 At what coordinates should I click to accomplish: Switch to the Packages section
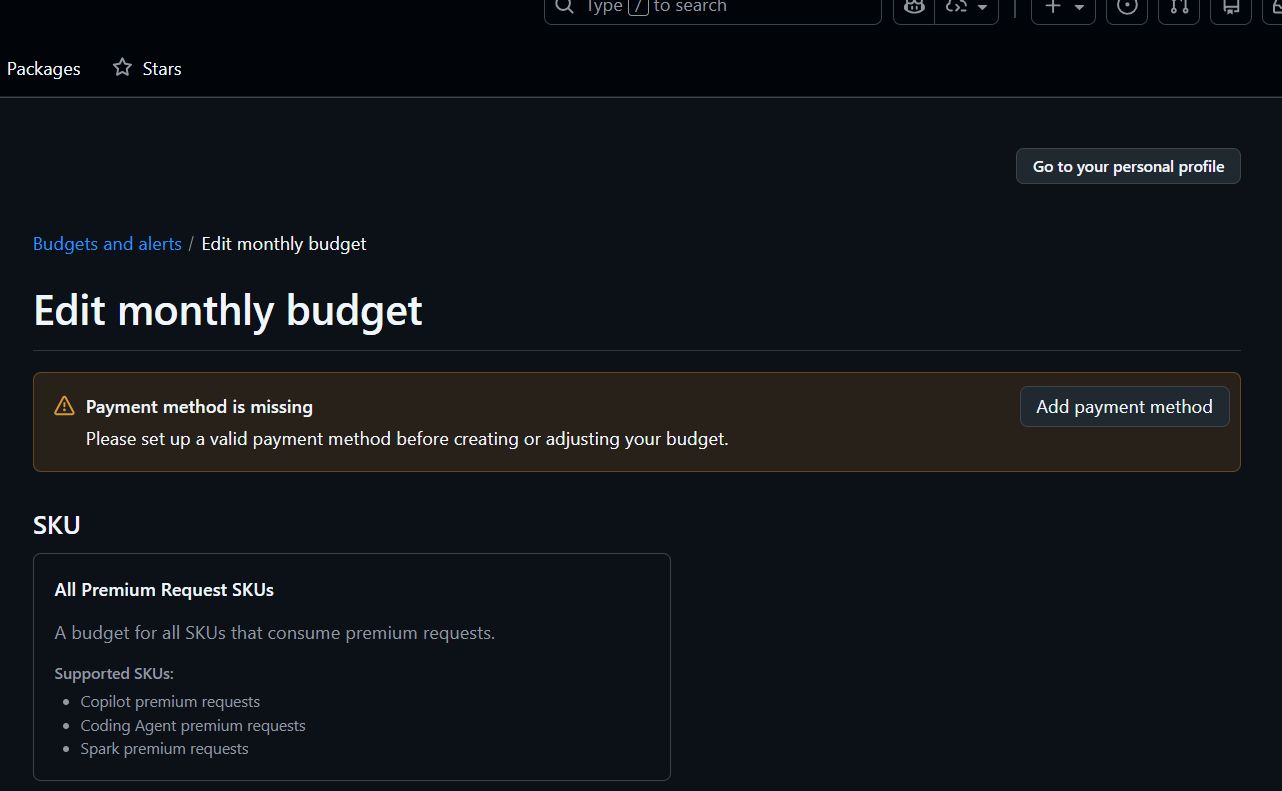[x=43, y=68]
